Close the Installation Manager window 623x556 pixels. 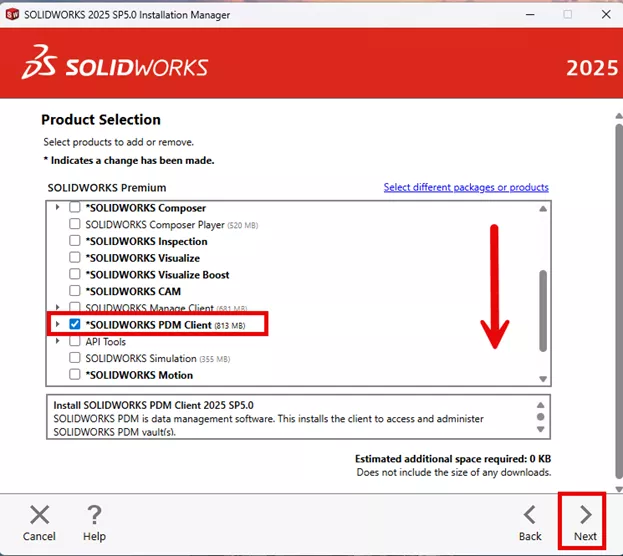pyautogui.click(x=606, y=14)
